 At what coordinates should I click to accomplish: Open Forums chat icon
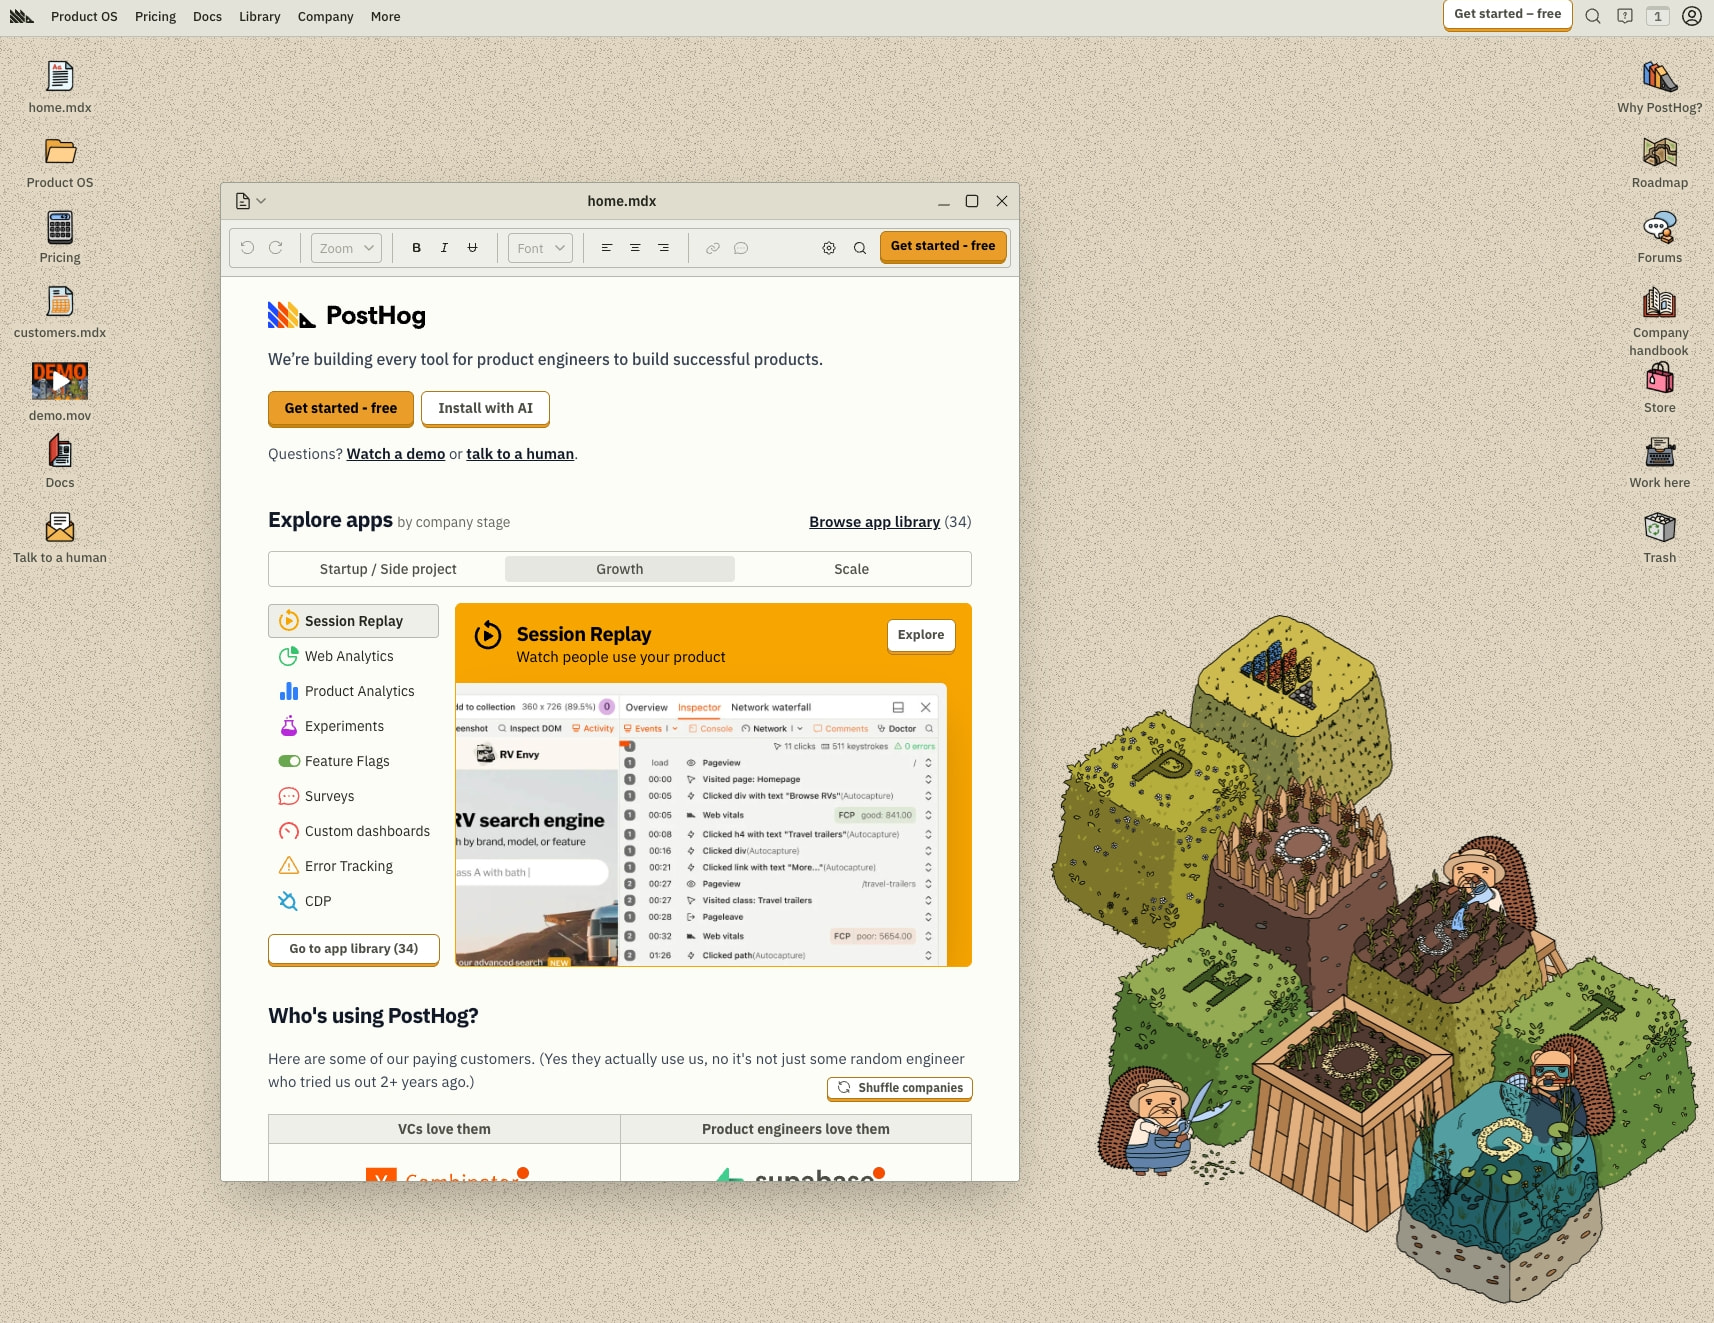click(1660, 227)
